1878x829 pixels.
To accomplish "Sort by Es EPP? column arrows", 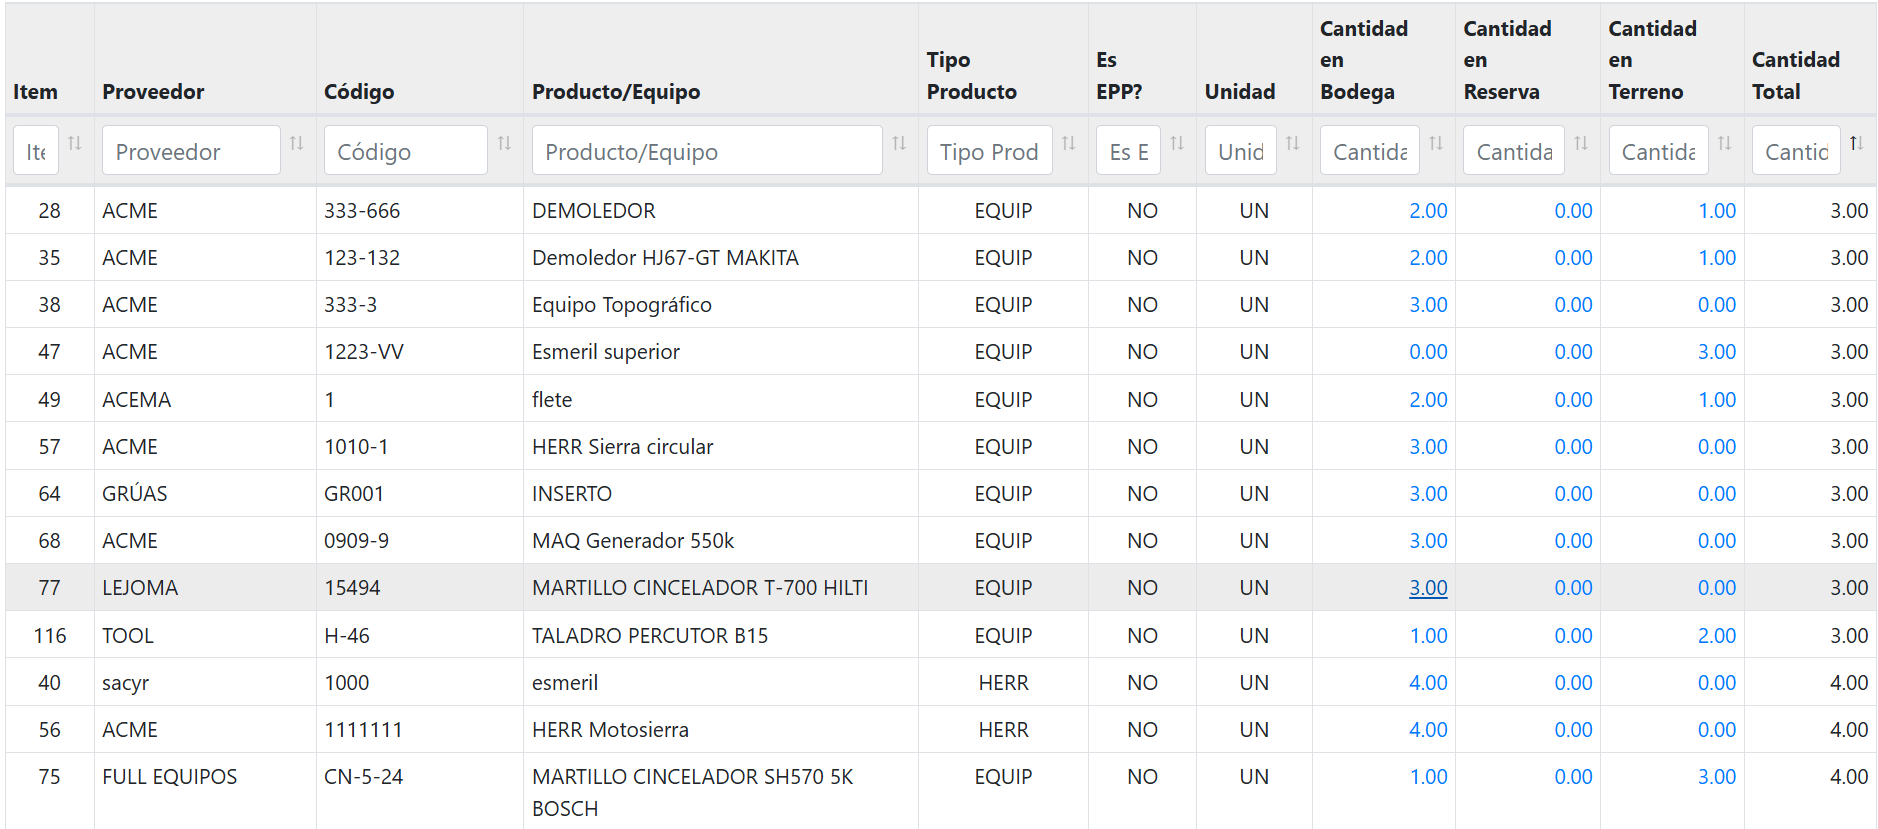I will point(1178,144).
